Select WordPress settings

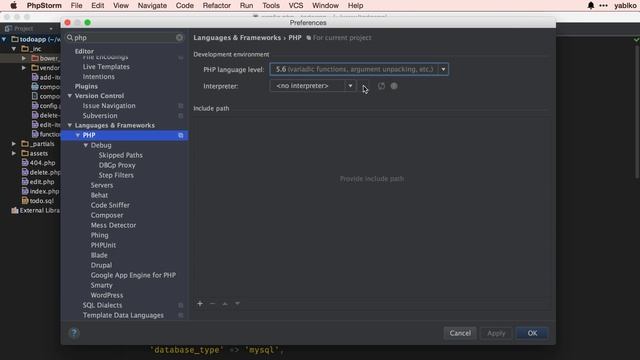click(107, 295)
